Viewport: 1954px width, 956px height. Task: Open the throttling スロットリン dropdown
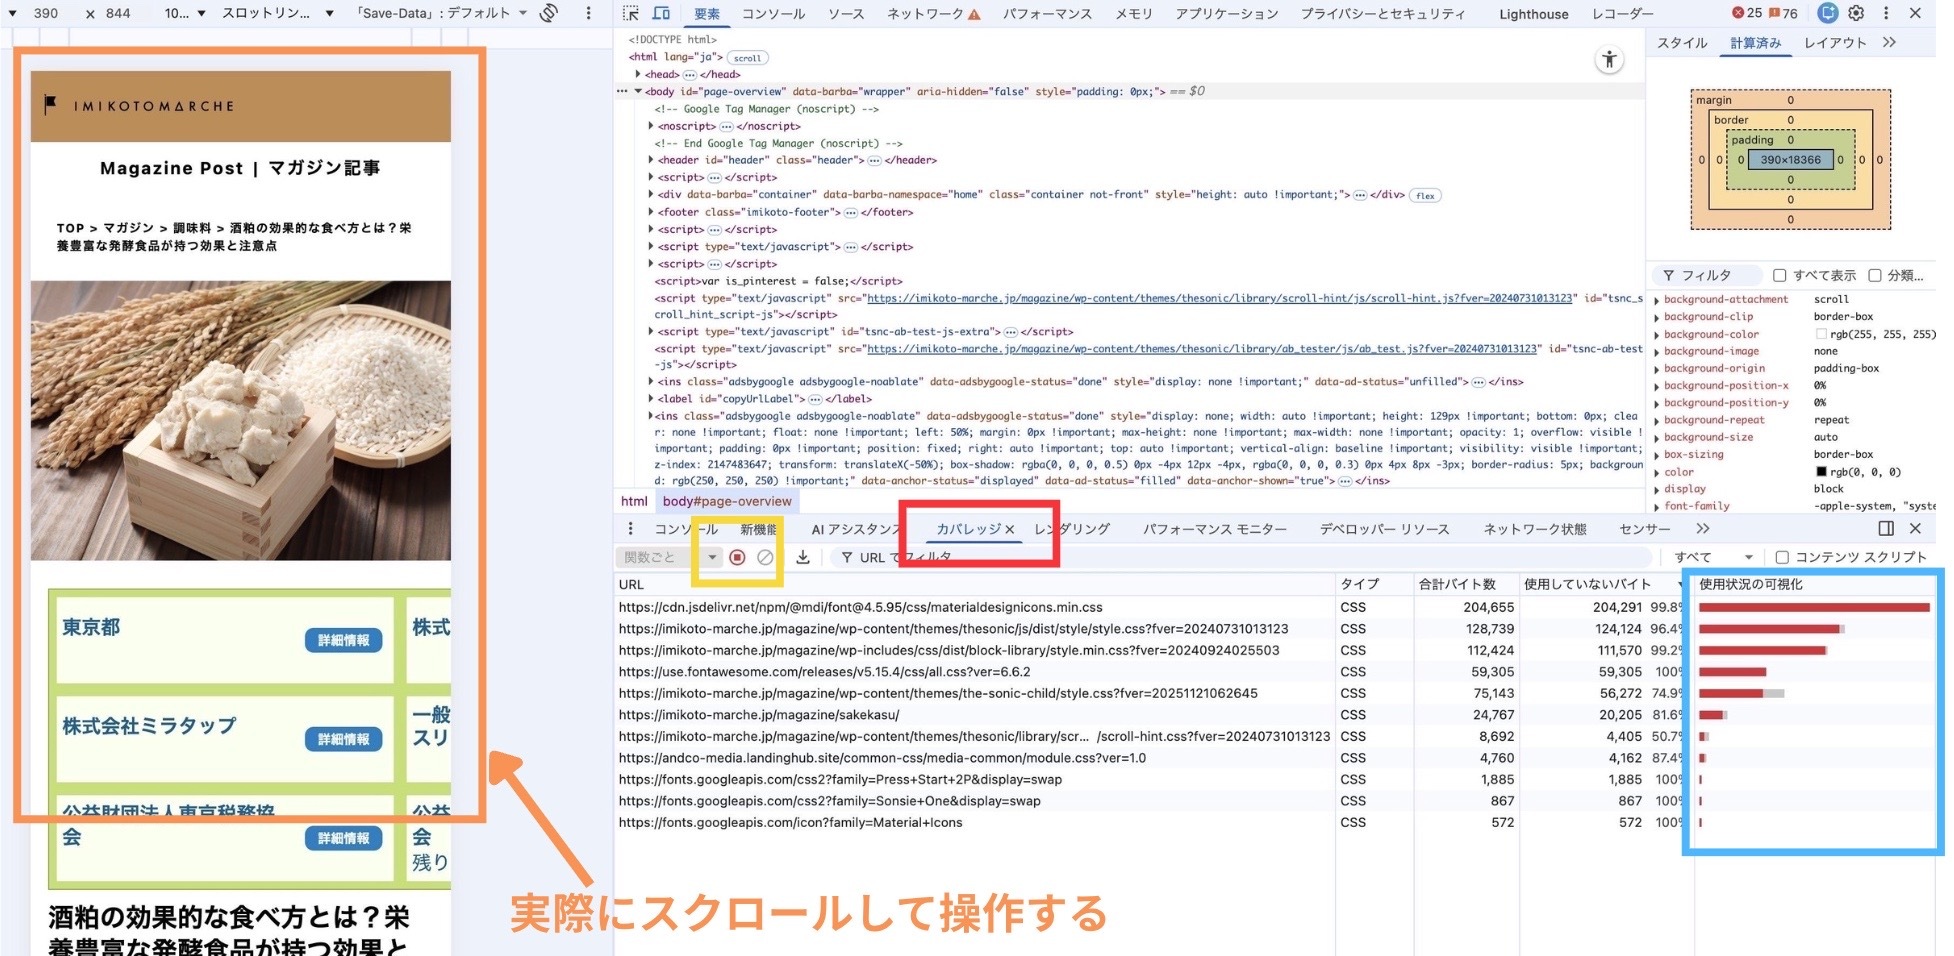(279, 13)
